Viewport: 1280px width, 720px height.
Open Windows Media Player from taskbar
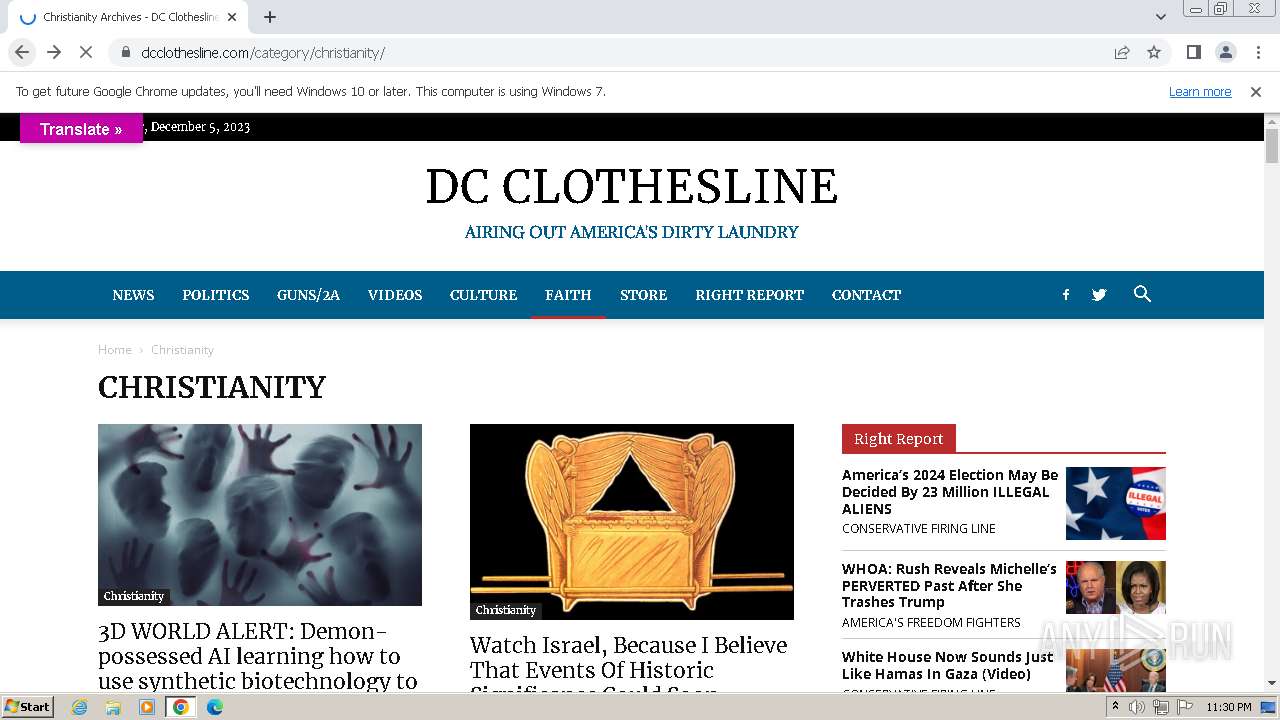tap(147, 707)
